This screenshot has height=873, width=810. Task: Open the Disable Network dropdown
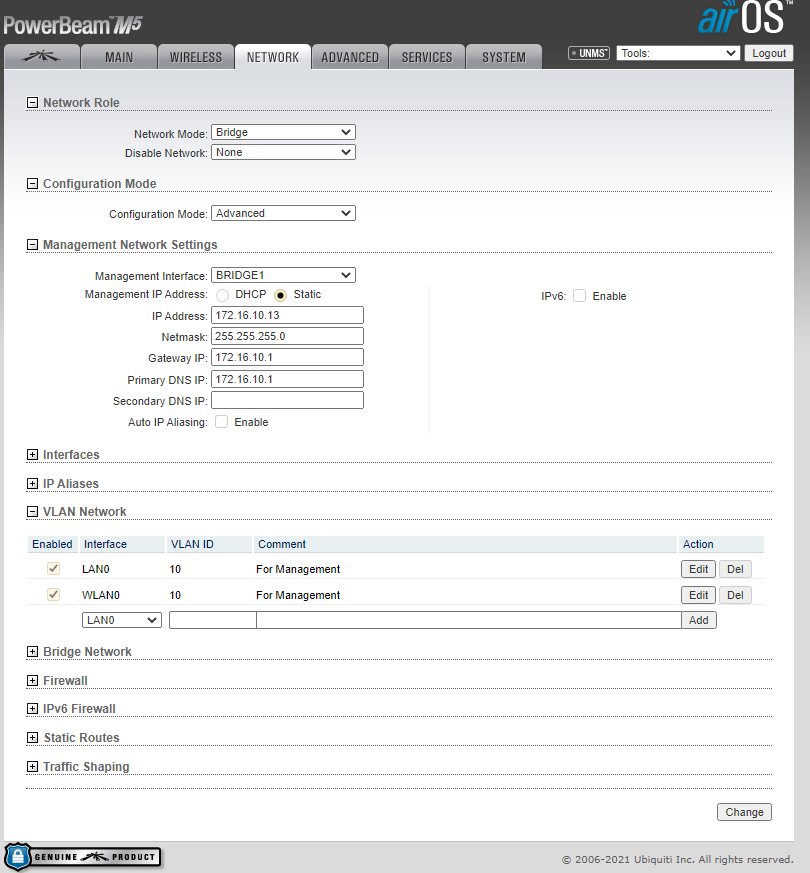tap(283, 153)
